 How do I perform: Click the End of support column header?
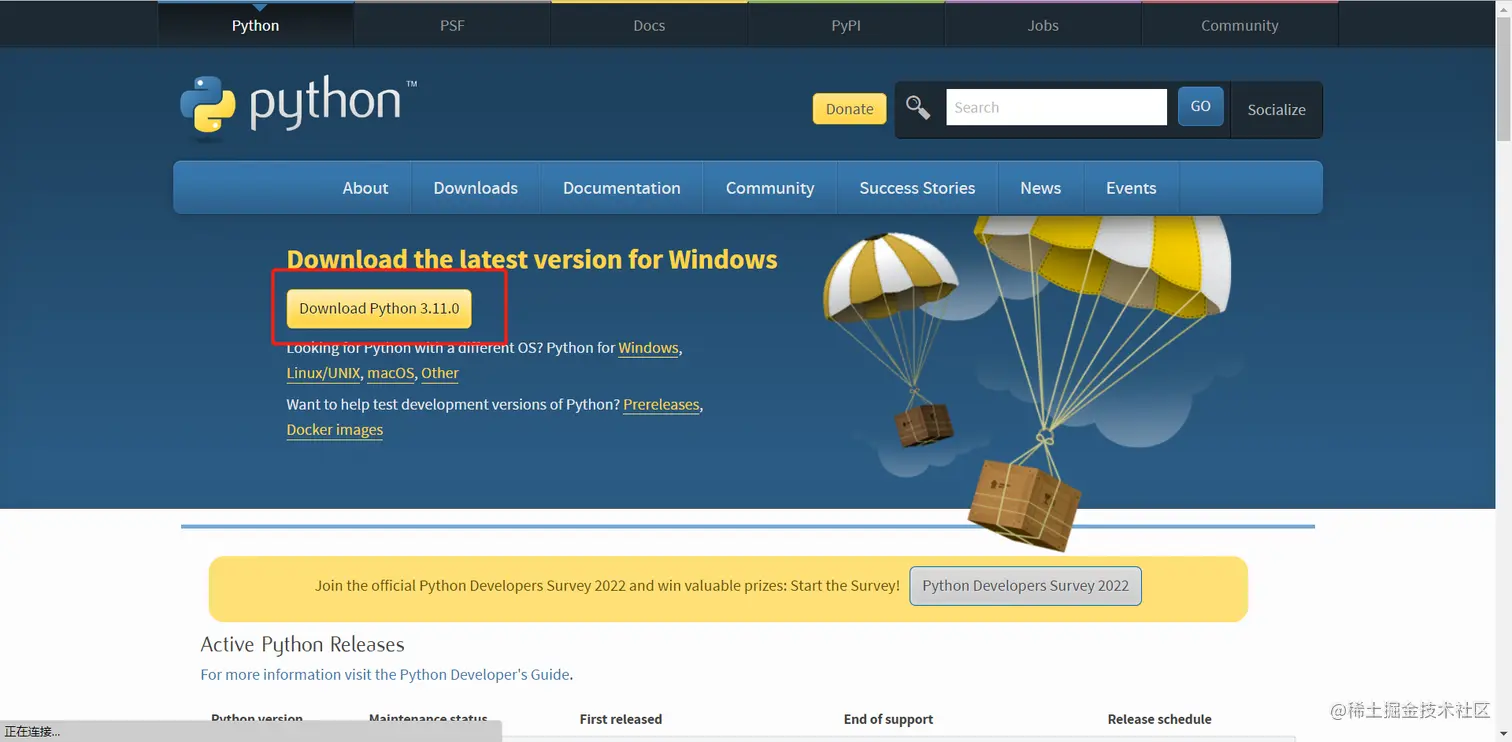tap(888, 719)
